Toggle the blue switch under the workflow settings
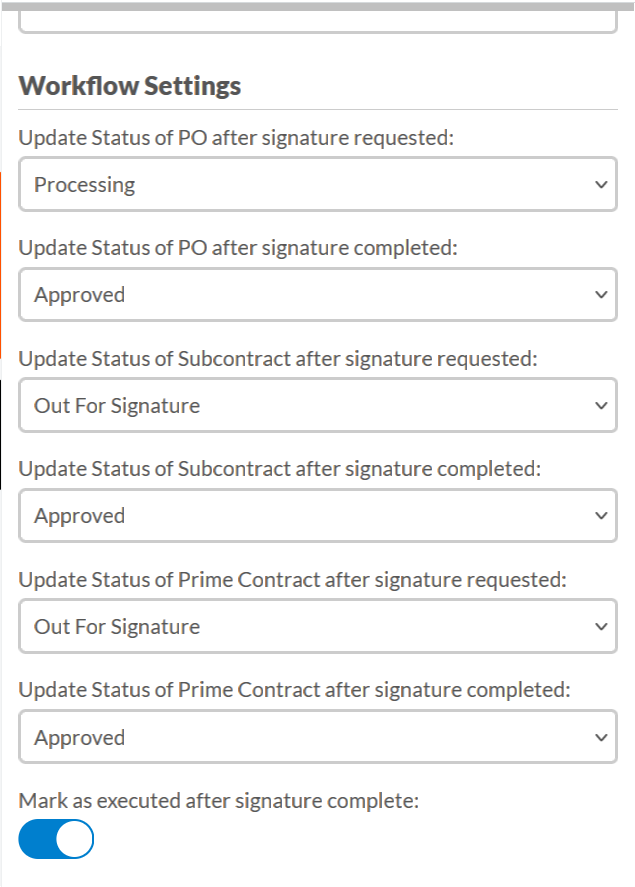Image resolution: width=635 pixels, height=887 pixels. [x=56, y=838]
